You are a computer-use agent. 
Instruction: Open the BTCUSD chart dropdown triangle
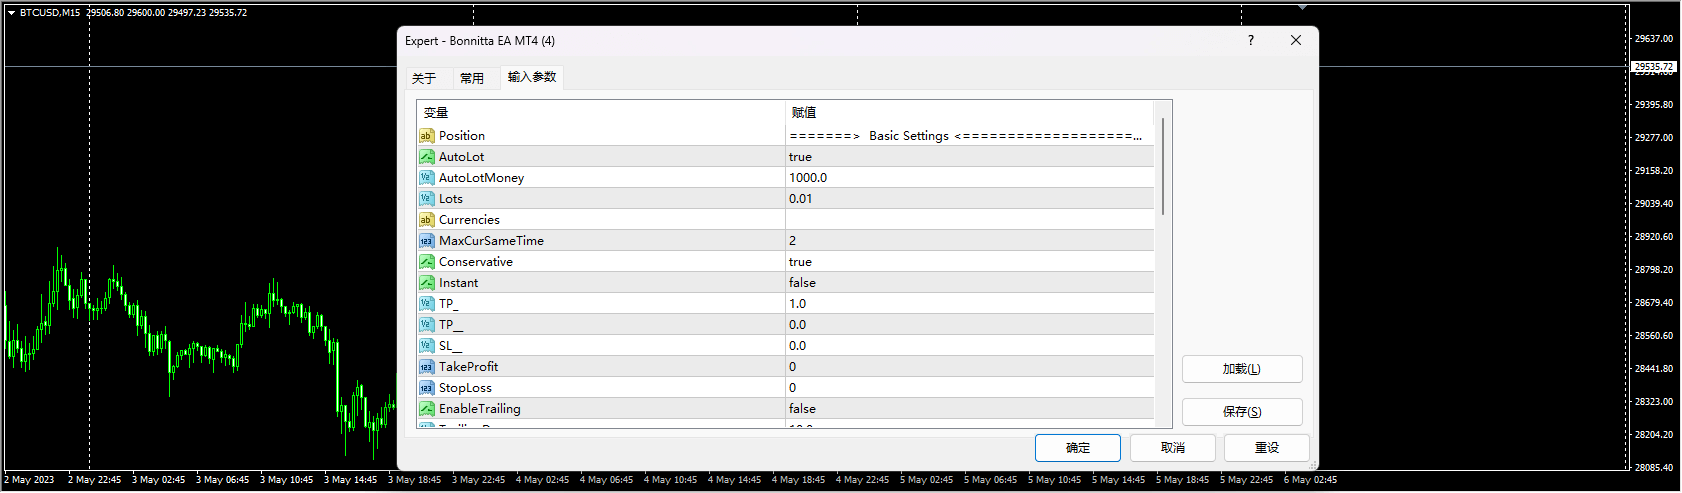click(x=11, y=13)
